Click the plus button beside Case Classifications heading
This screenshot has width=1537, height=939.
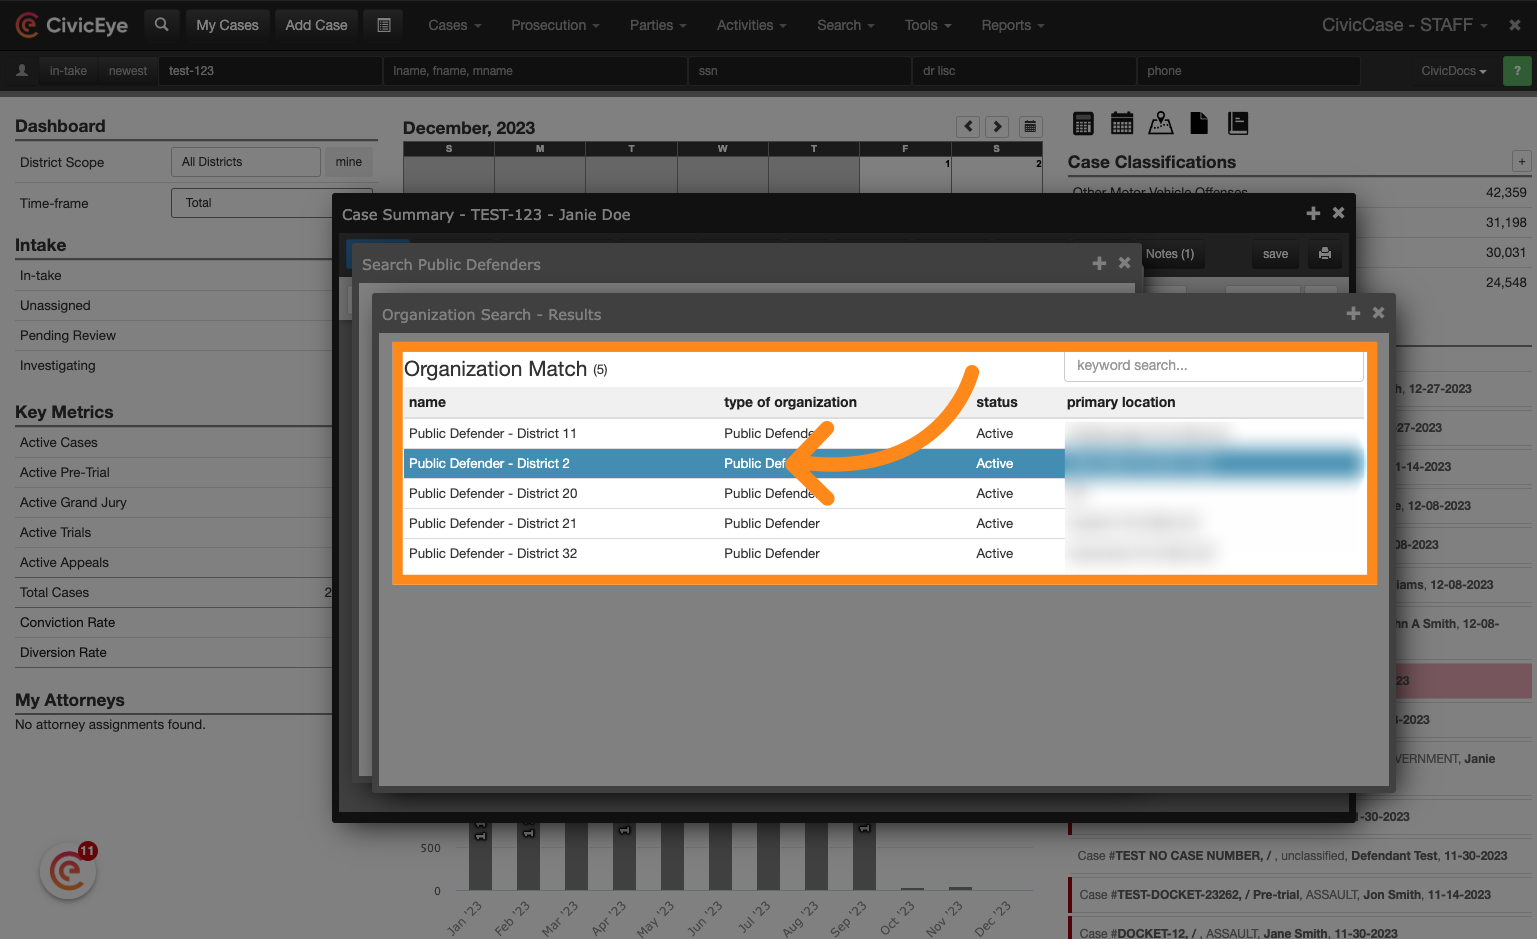(x=1521, y=161)
